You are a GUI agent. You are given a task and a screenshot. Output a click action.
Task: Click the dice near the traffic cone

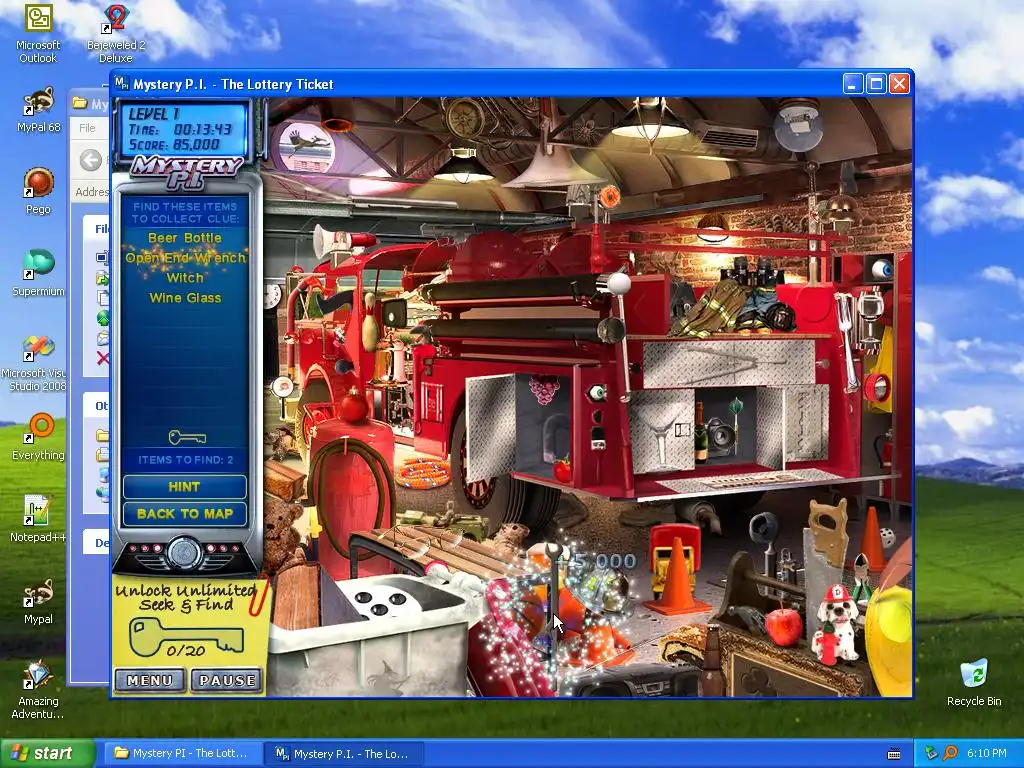point(888,537)
